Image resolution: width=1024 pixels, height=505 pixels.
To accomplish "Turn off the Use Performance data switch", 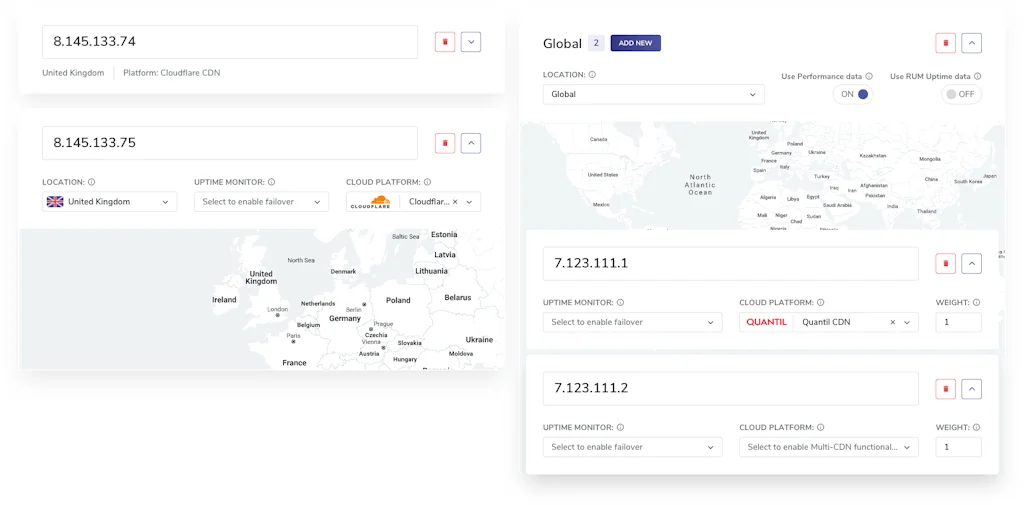I will (853, 94).
